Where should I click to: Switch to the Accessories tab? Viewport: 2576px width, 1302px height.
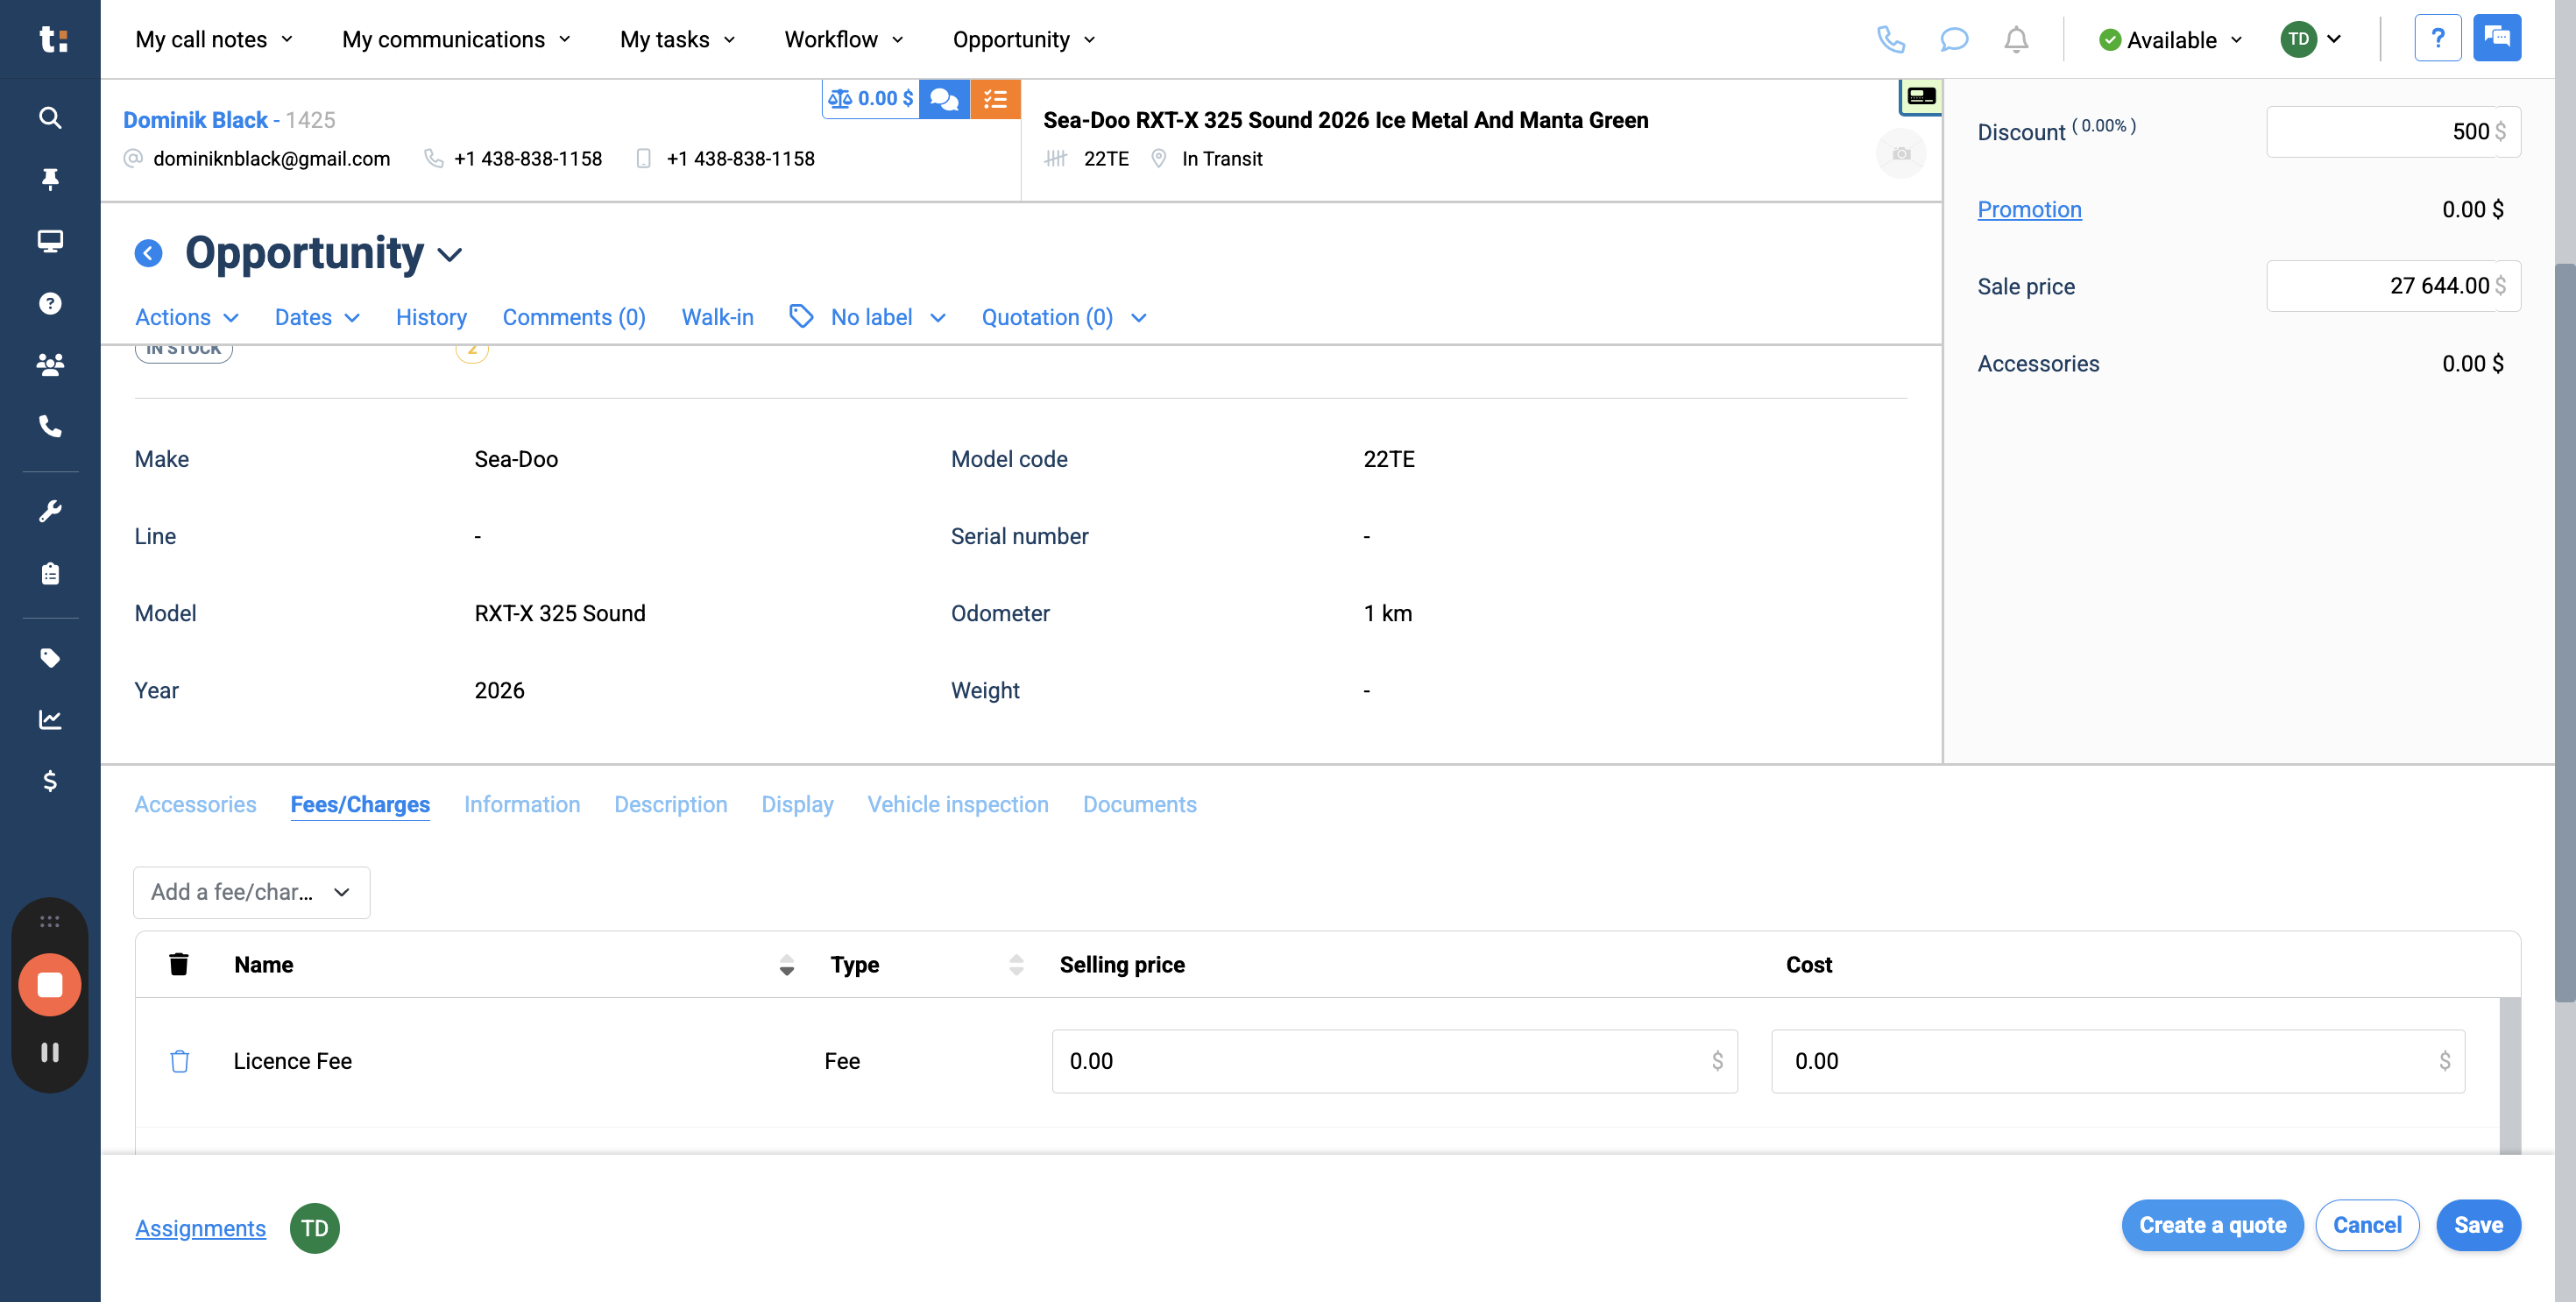click(196, 804)
